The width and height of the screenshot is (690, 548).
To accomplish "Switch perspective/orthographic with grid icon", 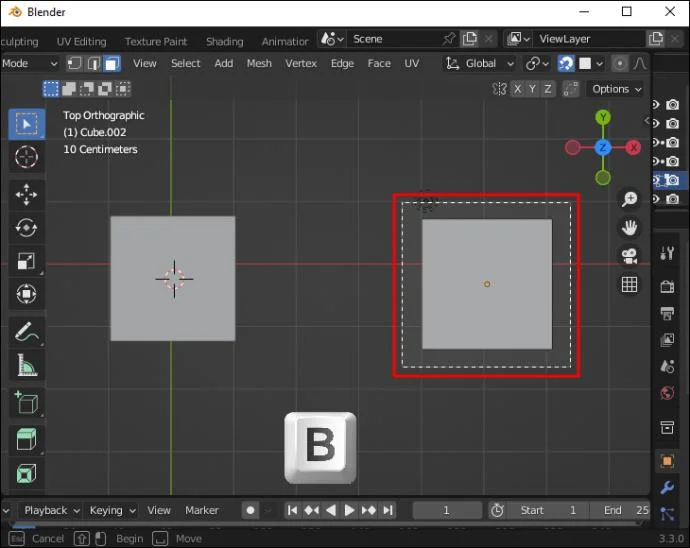I will coord(629,285).
